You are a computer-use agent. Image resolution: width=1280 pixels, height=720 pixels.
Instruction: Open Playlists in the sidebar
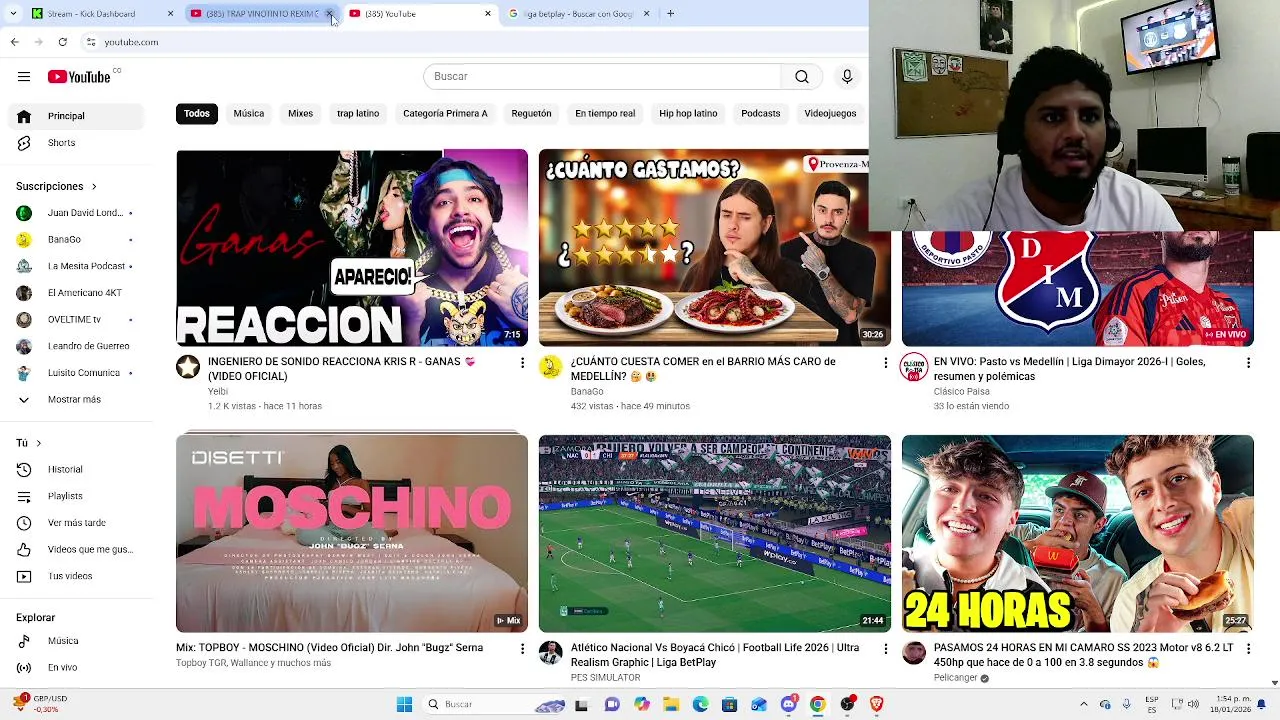(x=76, y=496)
